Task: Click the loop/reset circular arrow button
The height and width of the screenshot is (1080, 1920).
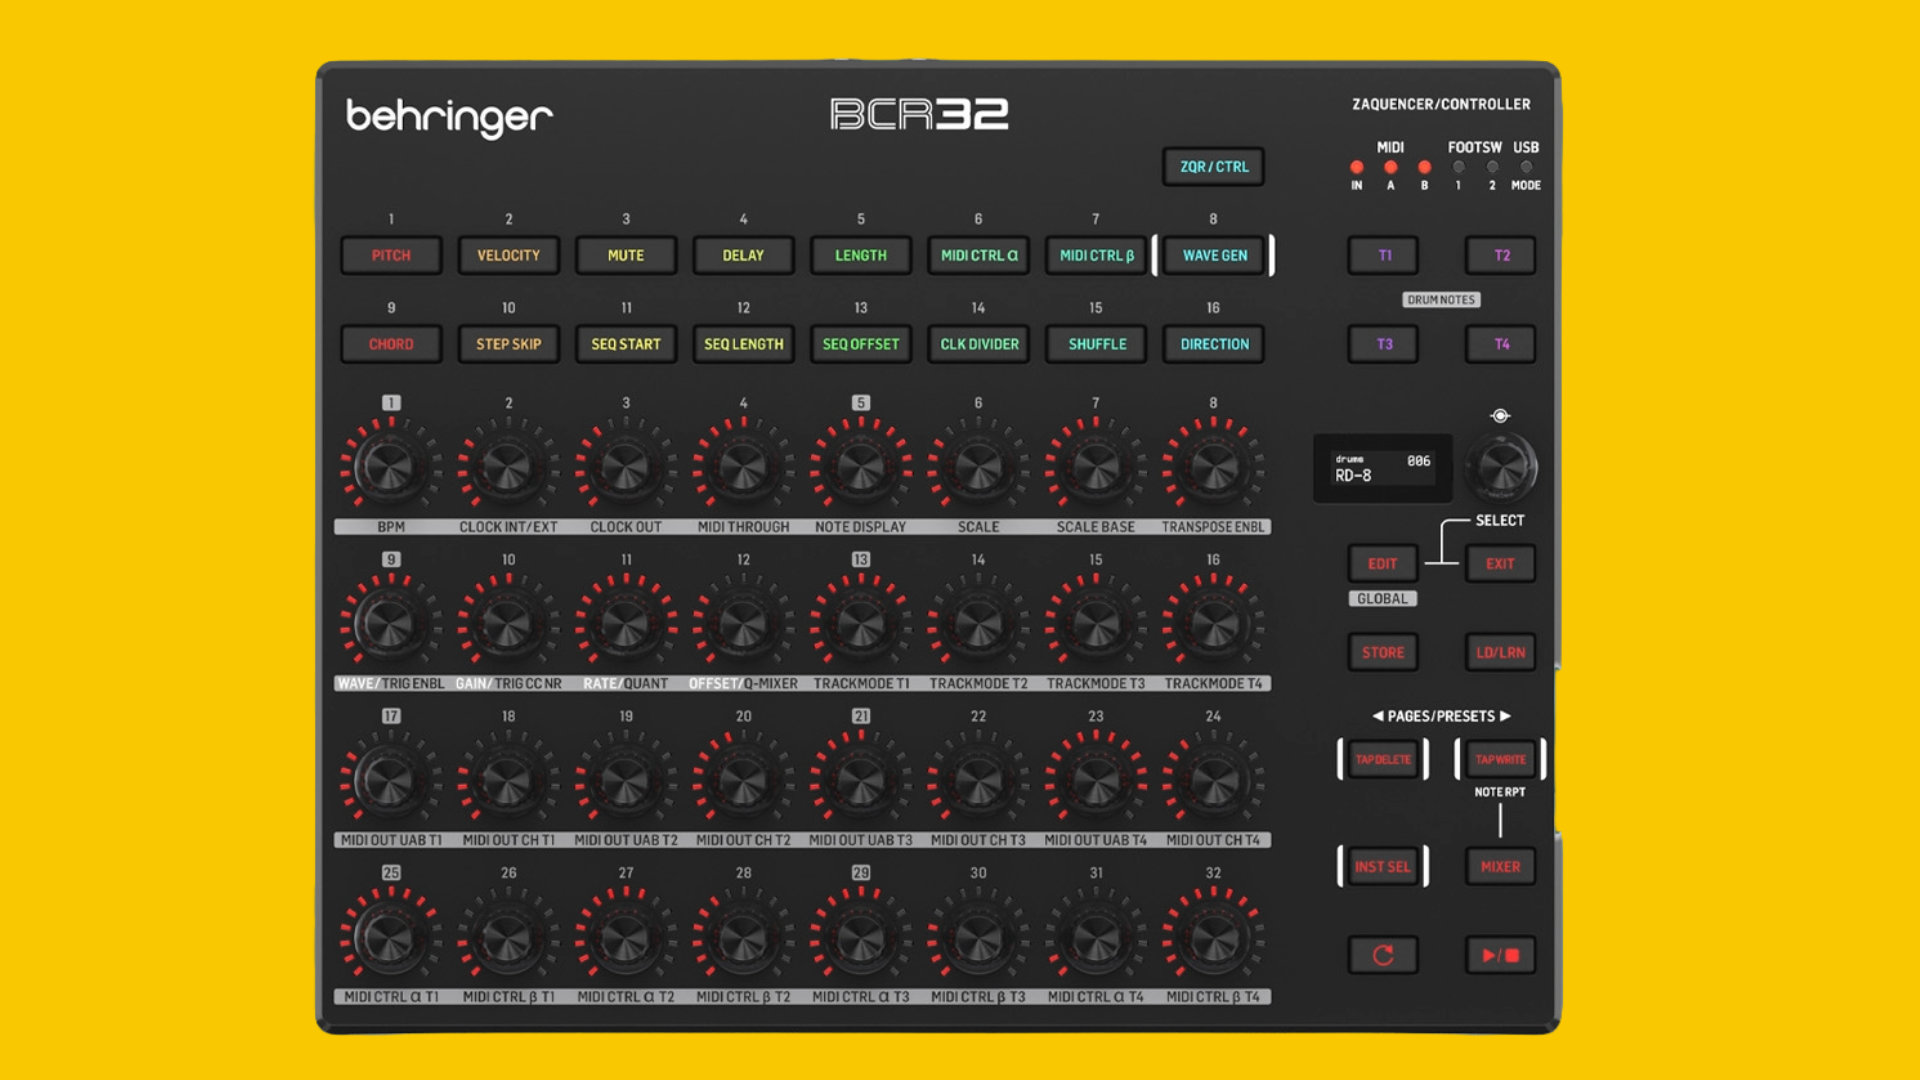Action: (x=1383, y=955)
